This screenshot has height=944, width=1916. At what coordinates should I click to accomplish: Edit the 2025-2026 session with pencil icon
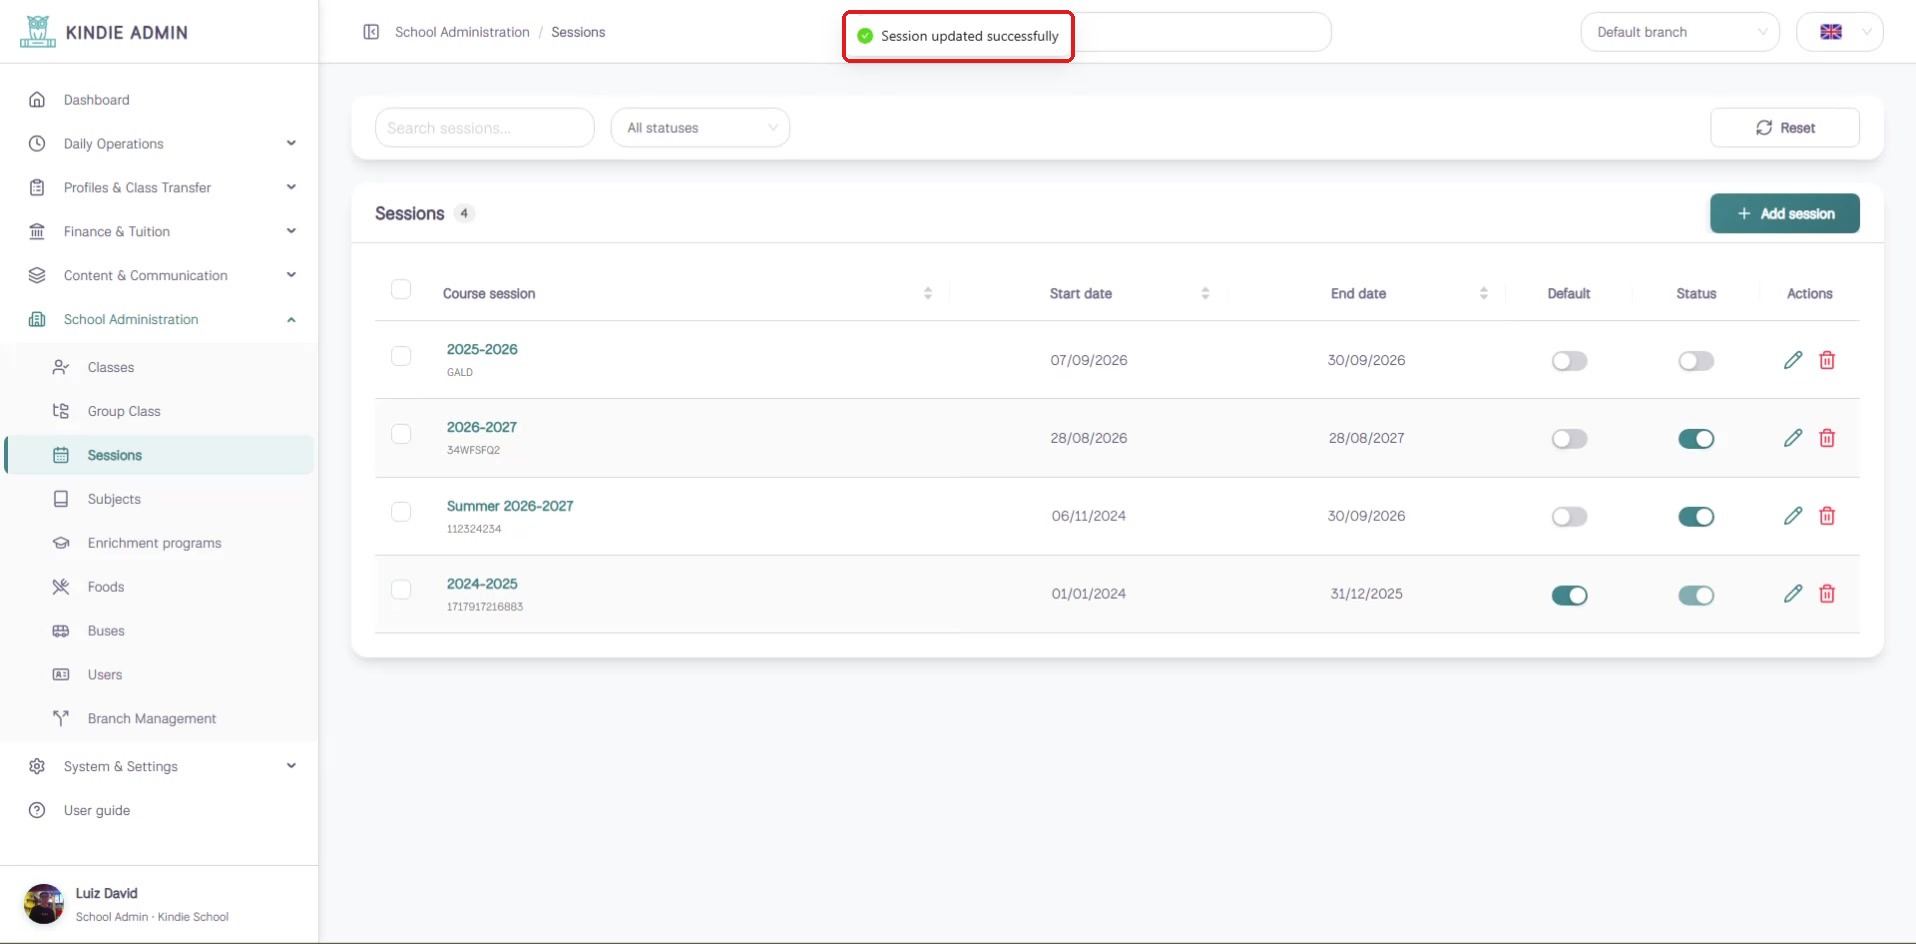1793,360
